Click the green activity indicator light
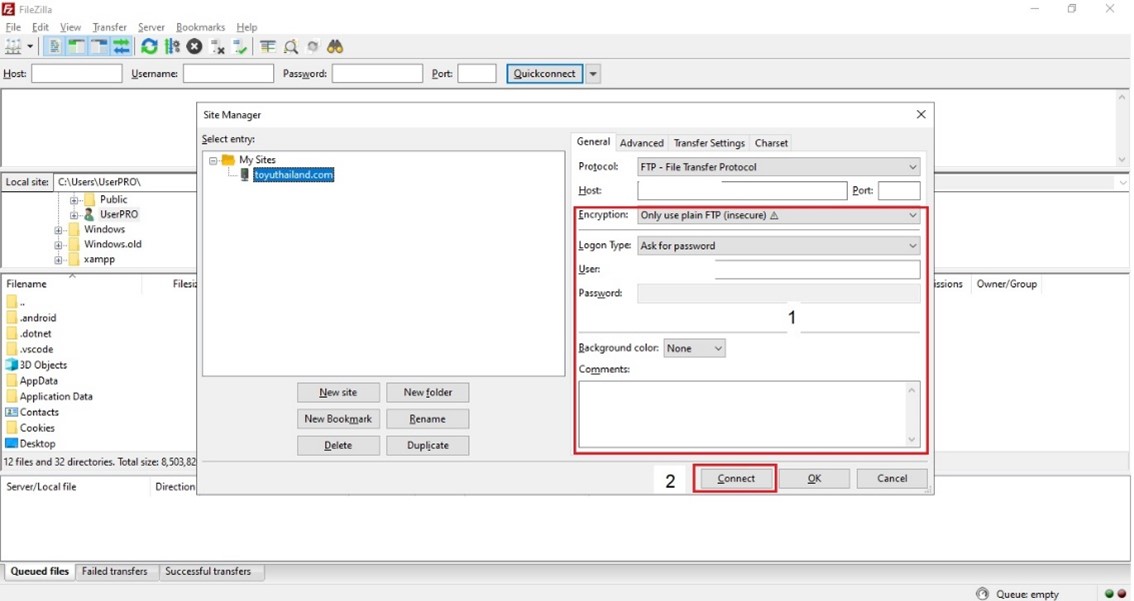1134x601 pixels. click(1109, 594)
